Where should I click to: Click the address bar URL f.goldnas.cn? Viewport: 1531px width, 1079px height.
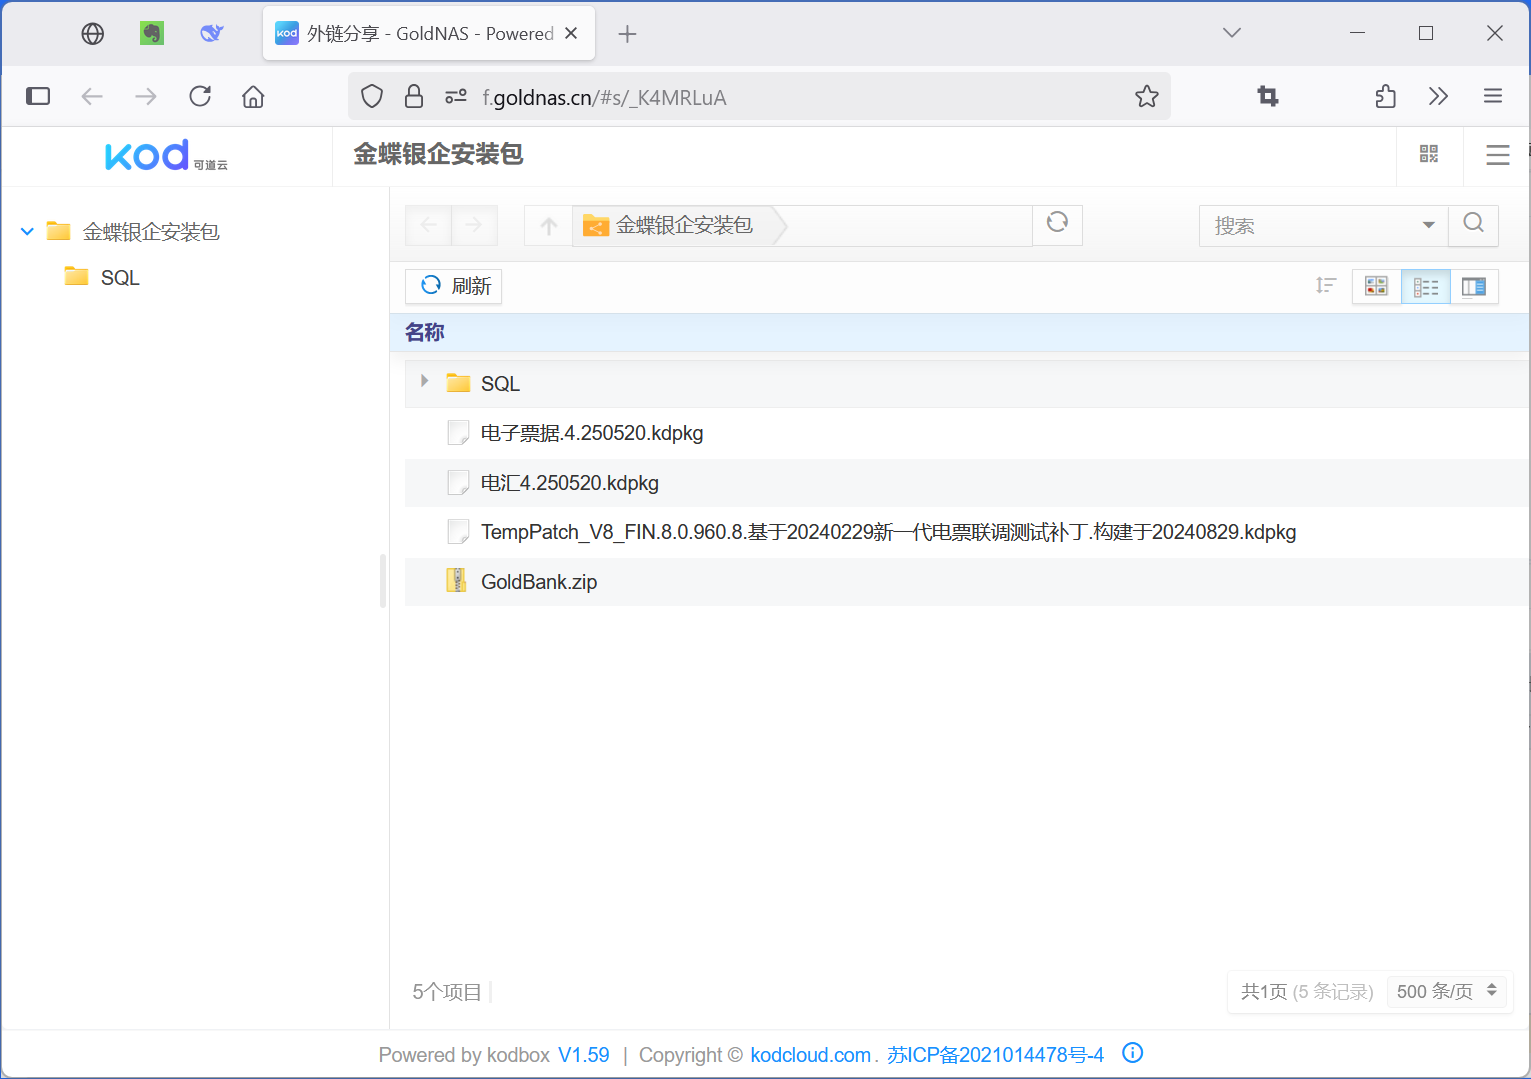[x=604, y=97]
